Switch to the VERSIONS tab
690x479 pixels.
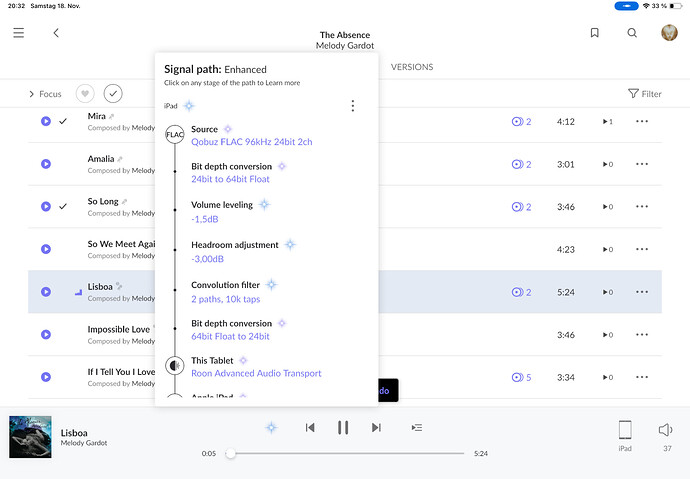[412, 67]
